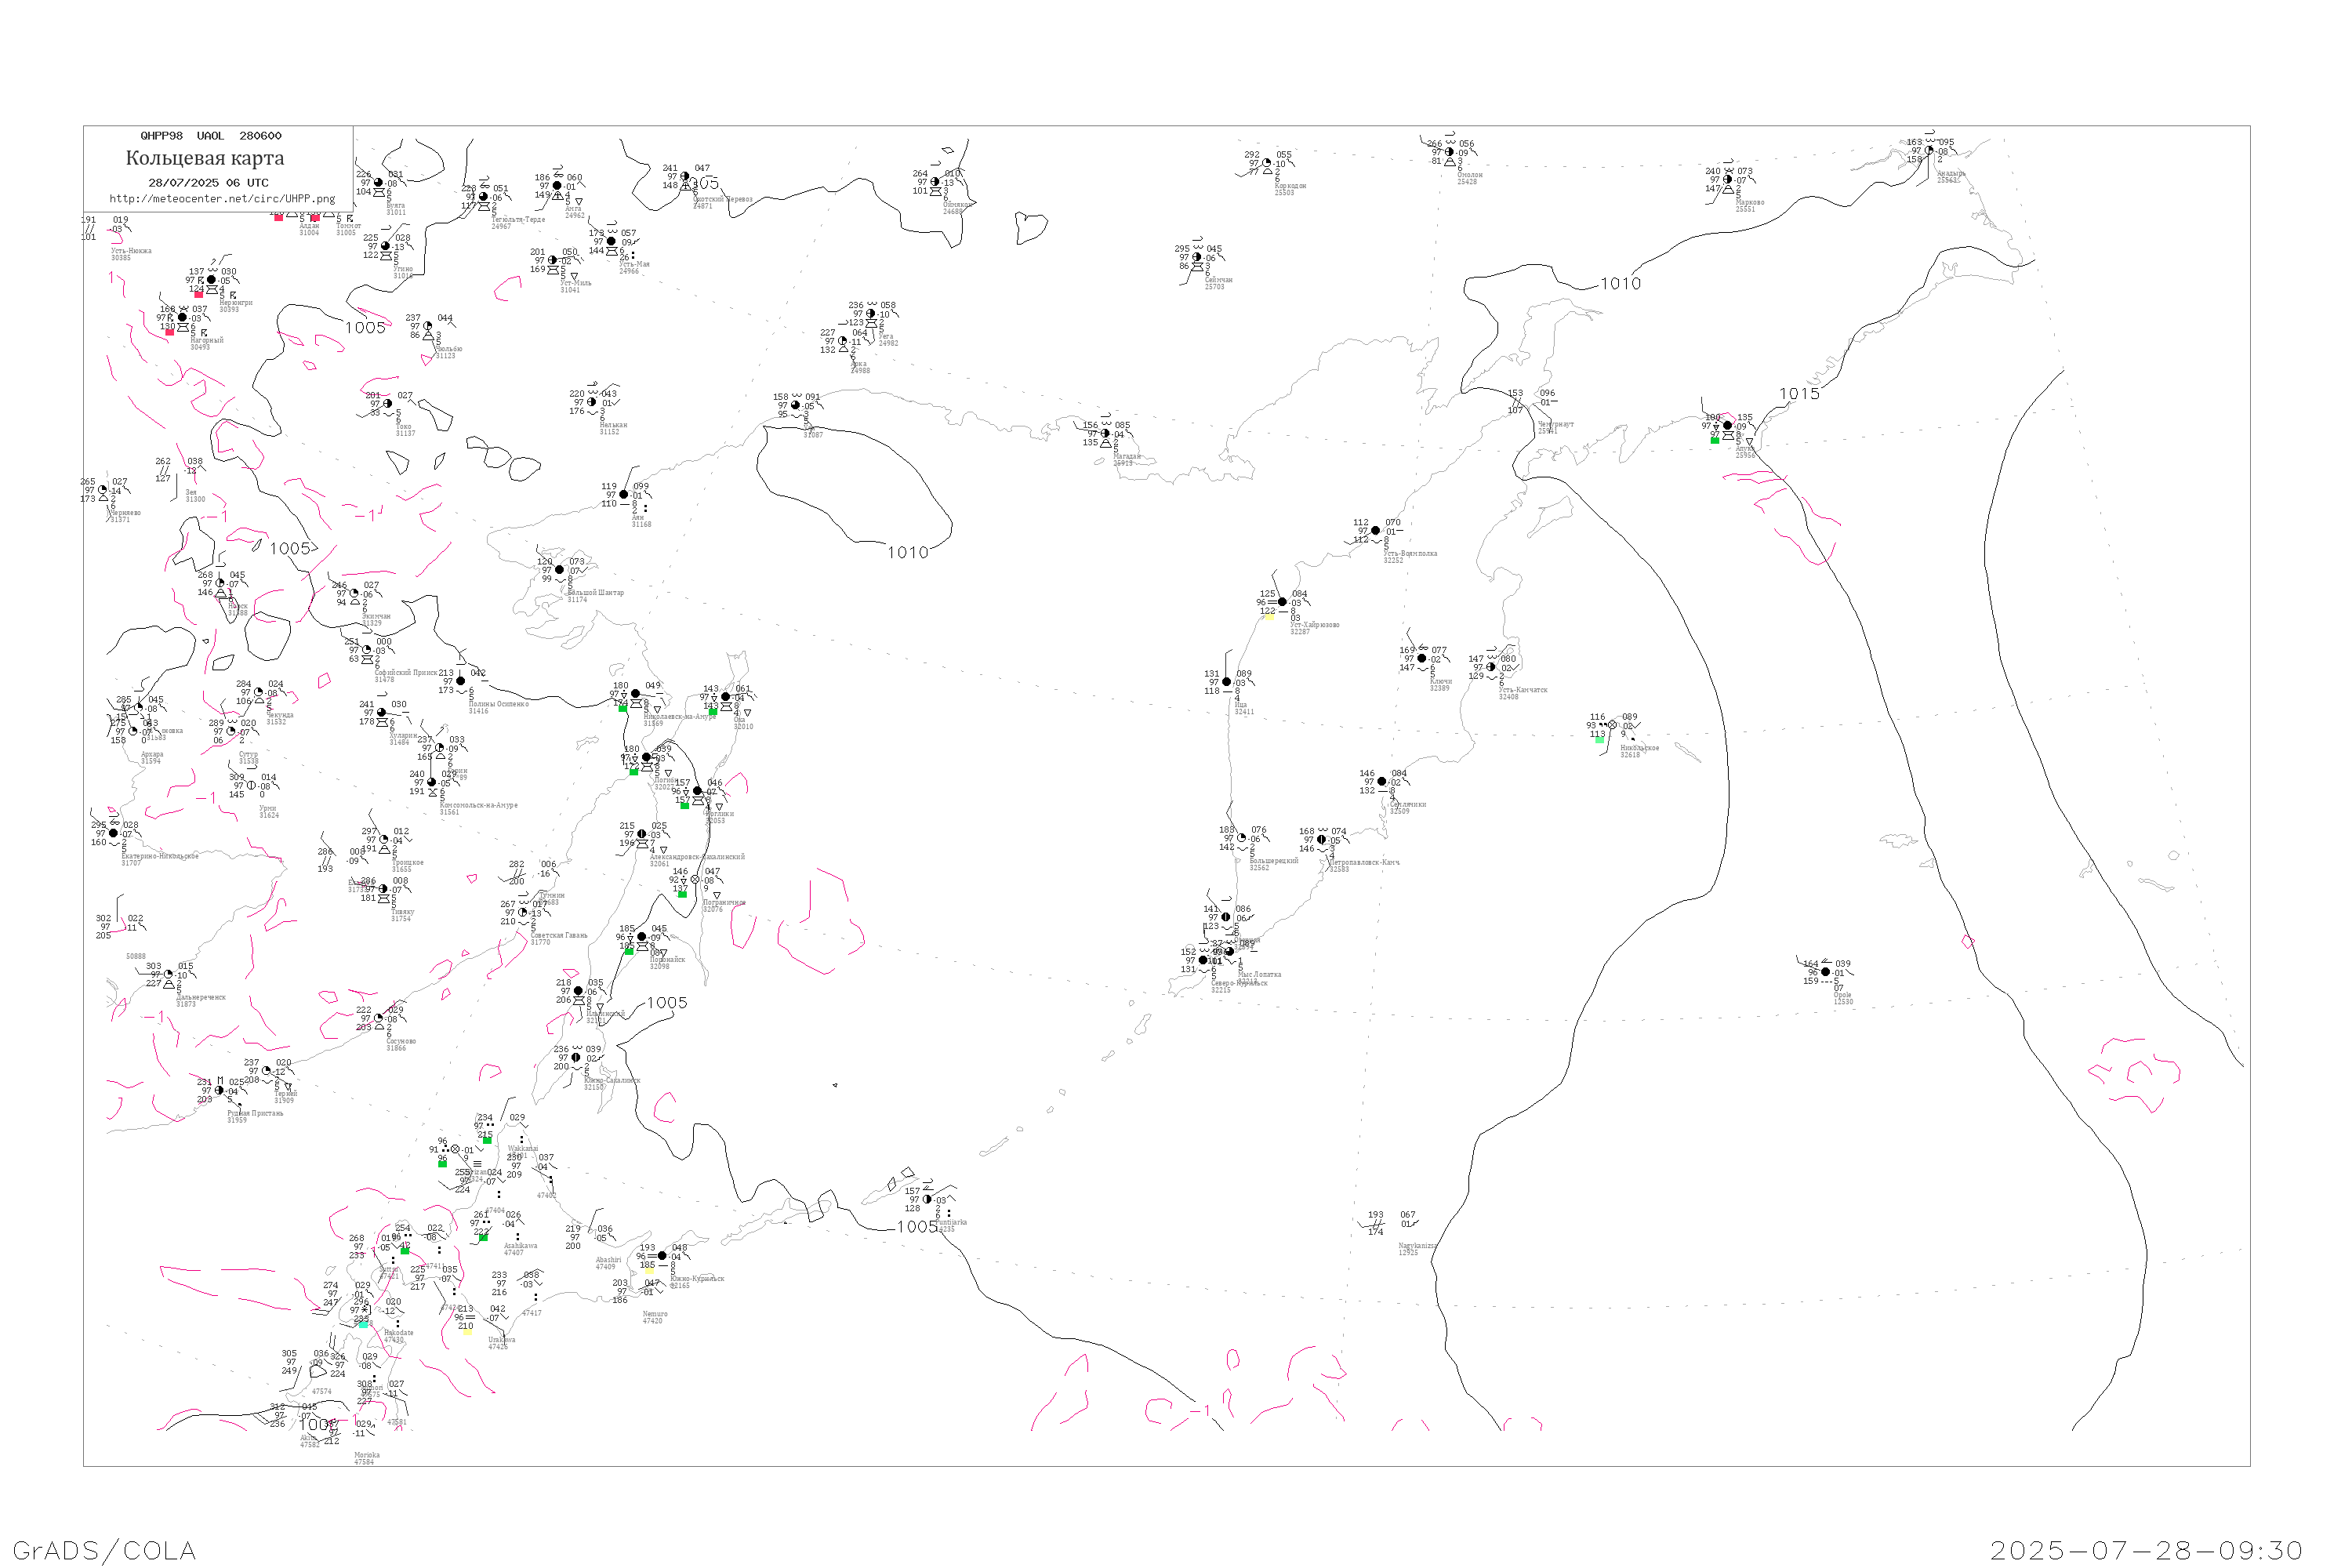Click the GrADS/COLA footer label
2352x1568 pixels.
coord(104,1551)
